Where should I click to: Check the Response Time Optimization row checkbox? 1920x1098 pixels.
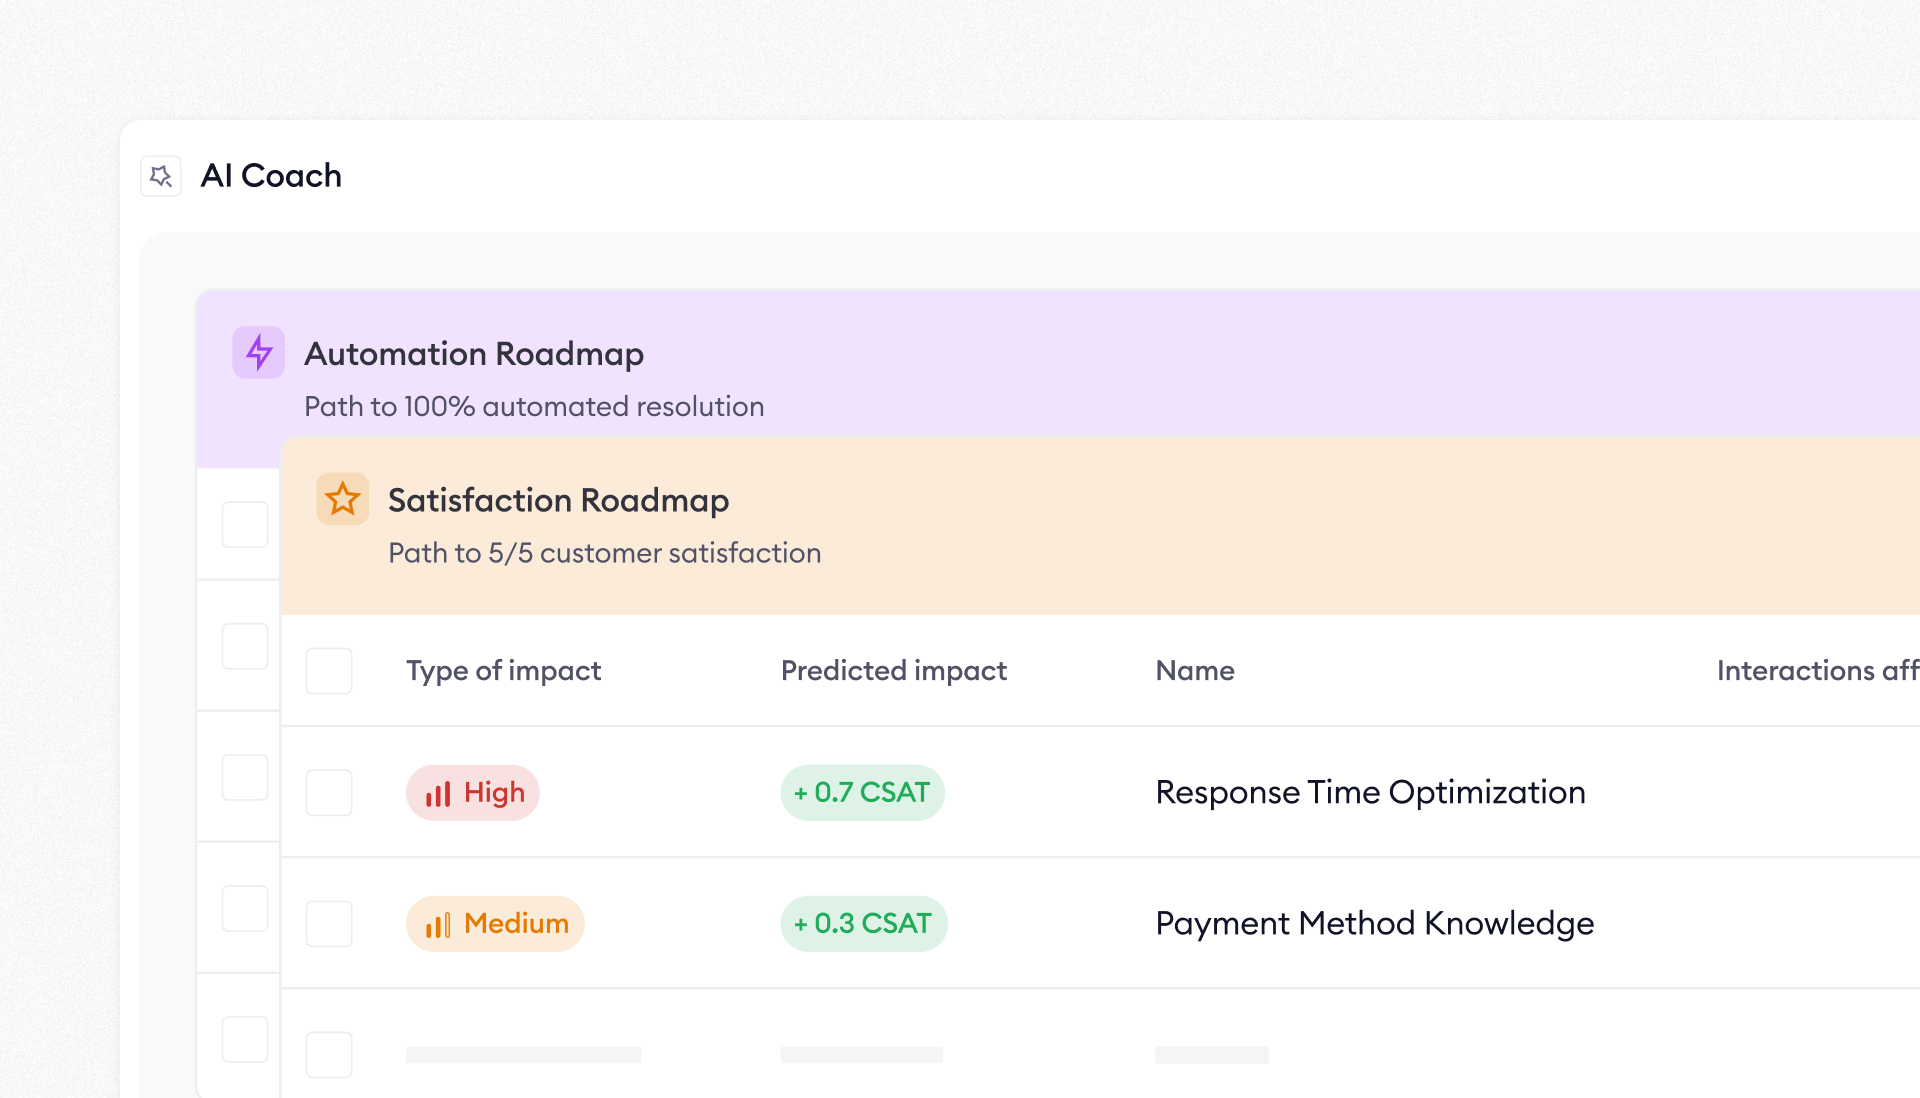(x=329, y=793)
